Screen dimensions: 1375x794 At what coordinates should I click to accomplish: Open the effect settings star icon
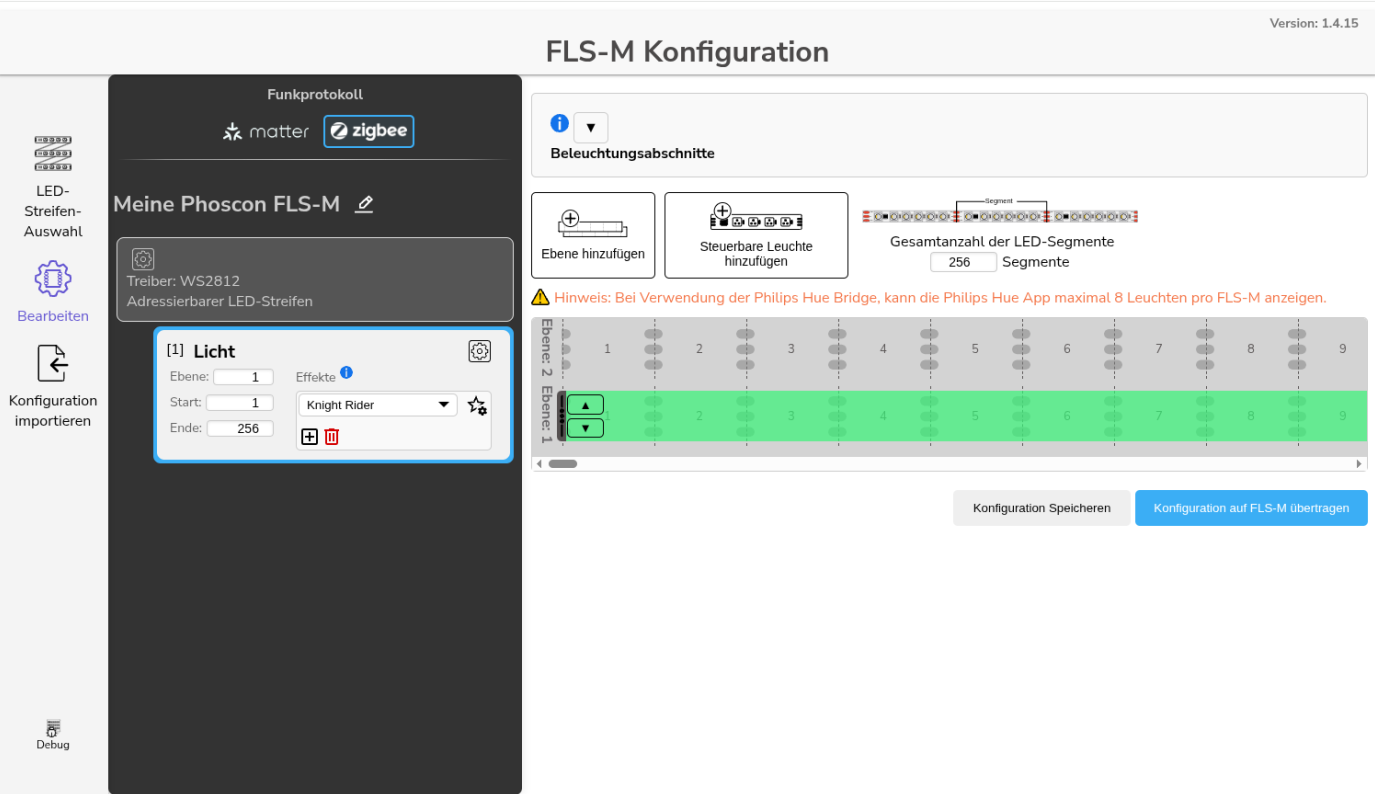point(477,406)
